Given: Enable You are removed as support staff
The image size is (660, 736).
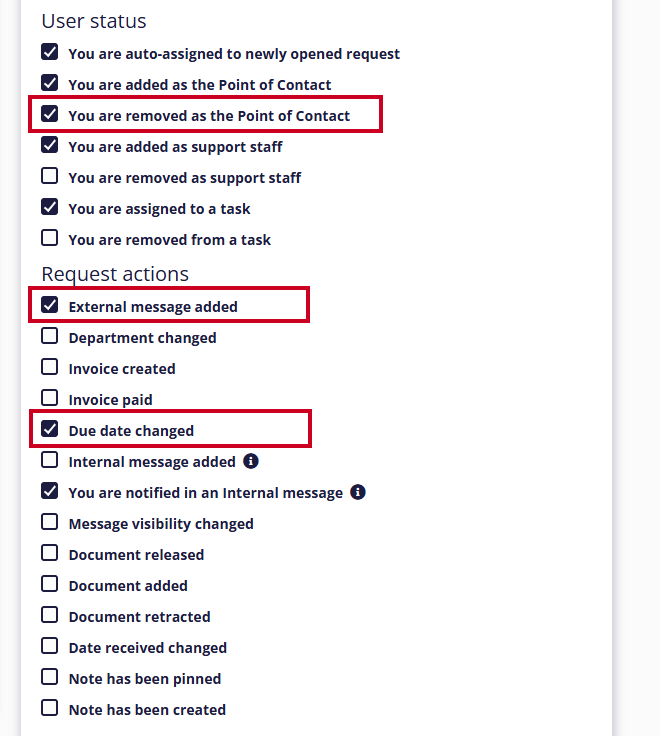Looking at the screenshot, I should pyautogui.click(x=49, y=176).
